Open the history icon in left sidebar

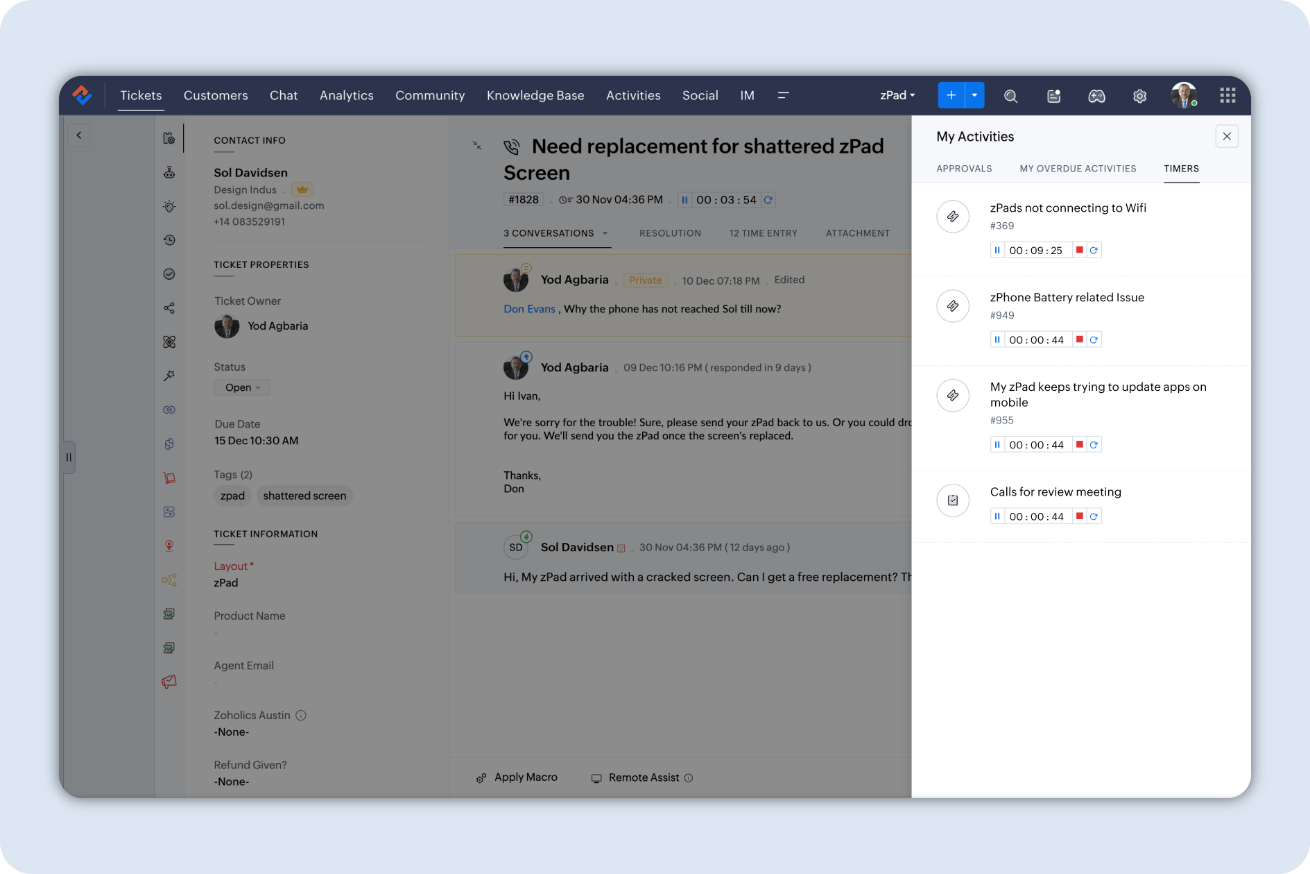coord(169,240)
